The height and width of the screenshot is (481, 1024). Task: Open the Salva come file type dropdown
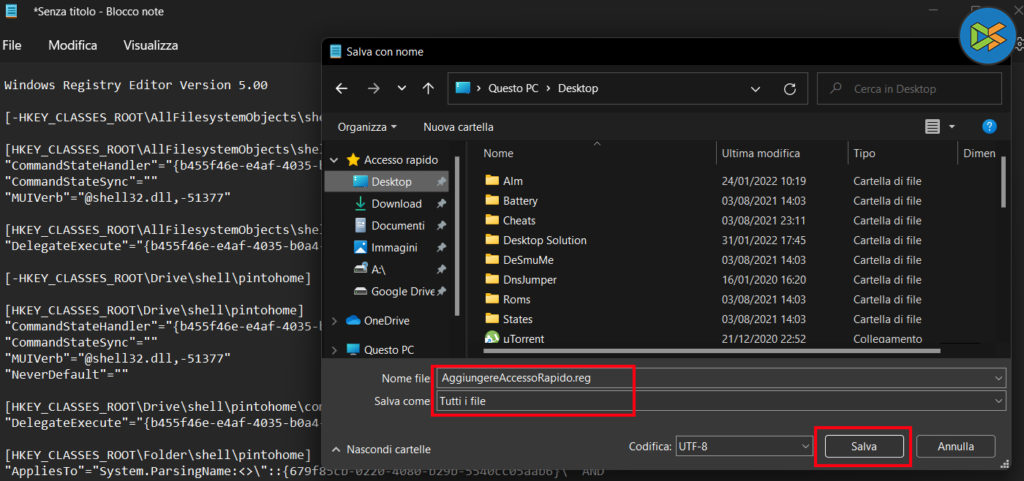[x=718, y=400]
